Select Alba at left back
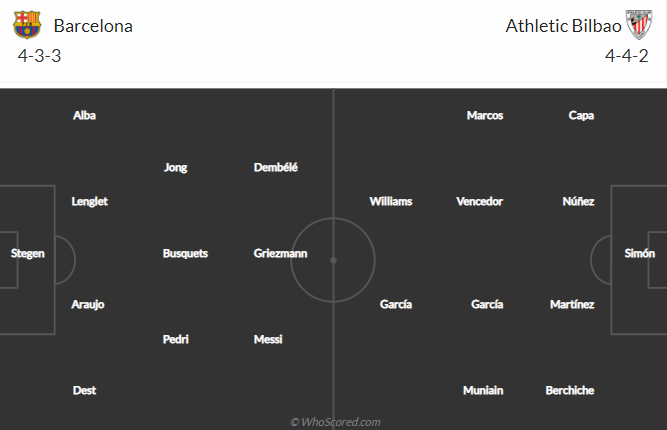 coord(84,116)
